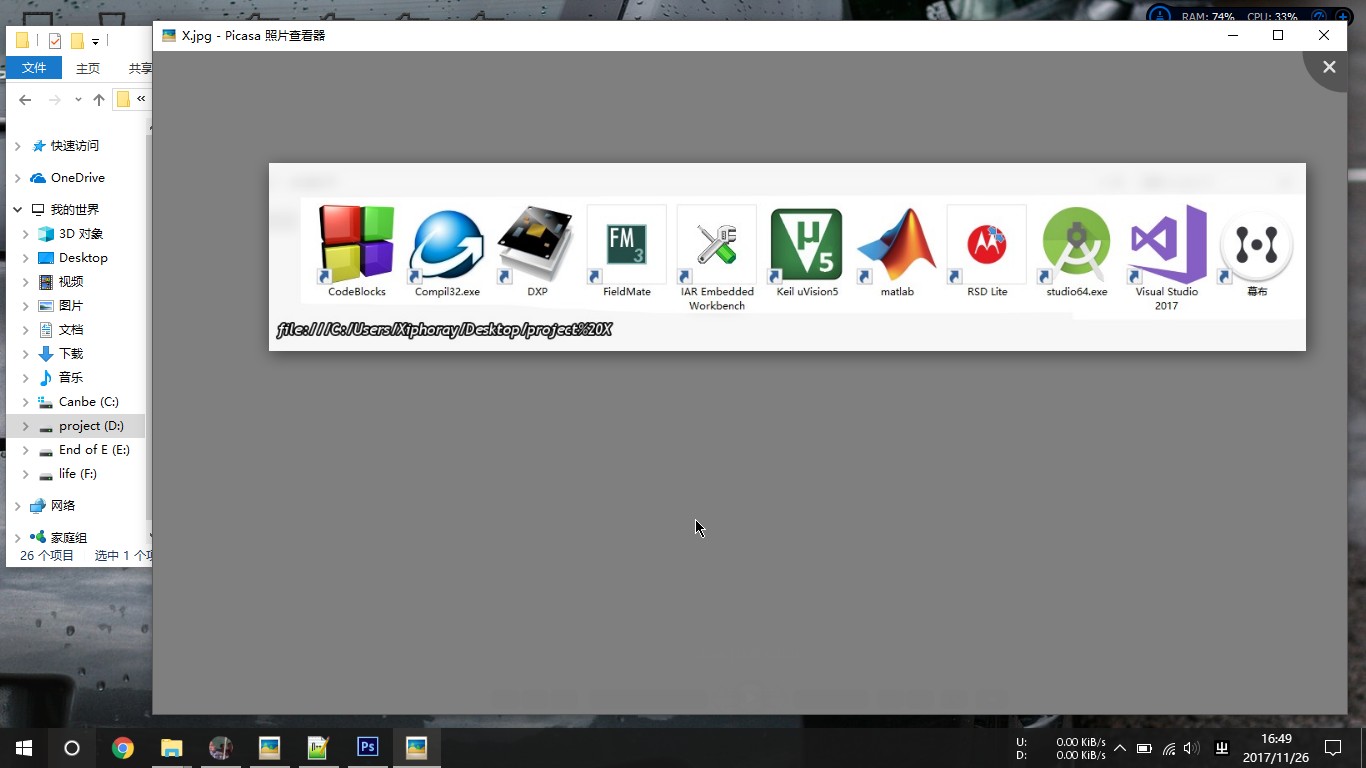
Task: Click the Visual Studio 2017 icon
Action: [1166, 244]
